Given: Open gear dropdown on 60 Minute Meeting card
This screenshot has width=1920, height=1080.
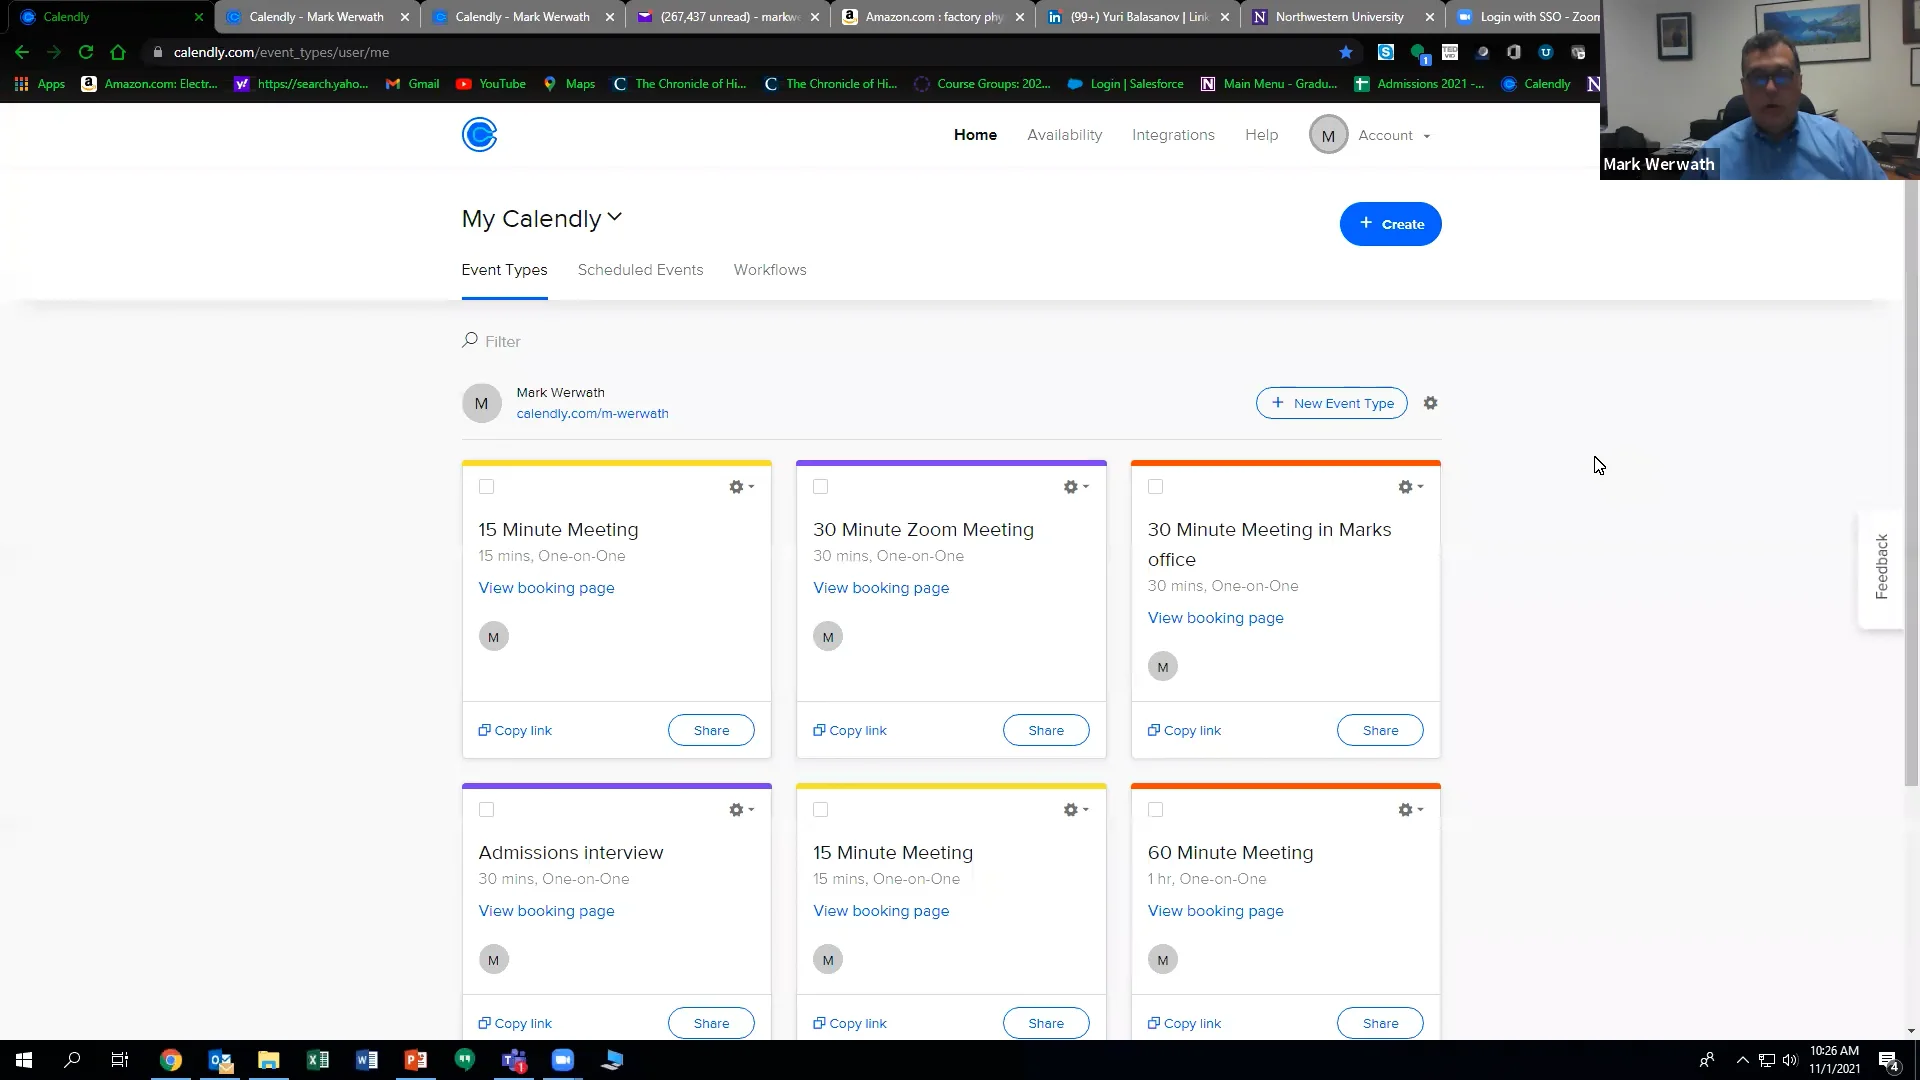Looking at the screenshot, I should [1410, 810].
